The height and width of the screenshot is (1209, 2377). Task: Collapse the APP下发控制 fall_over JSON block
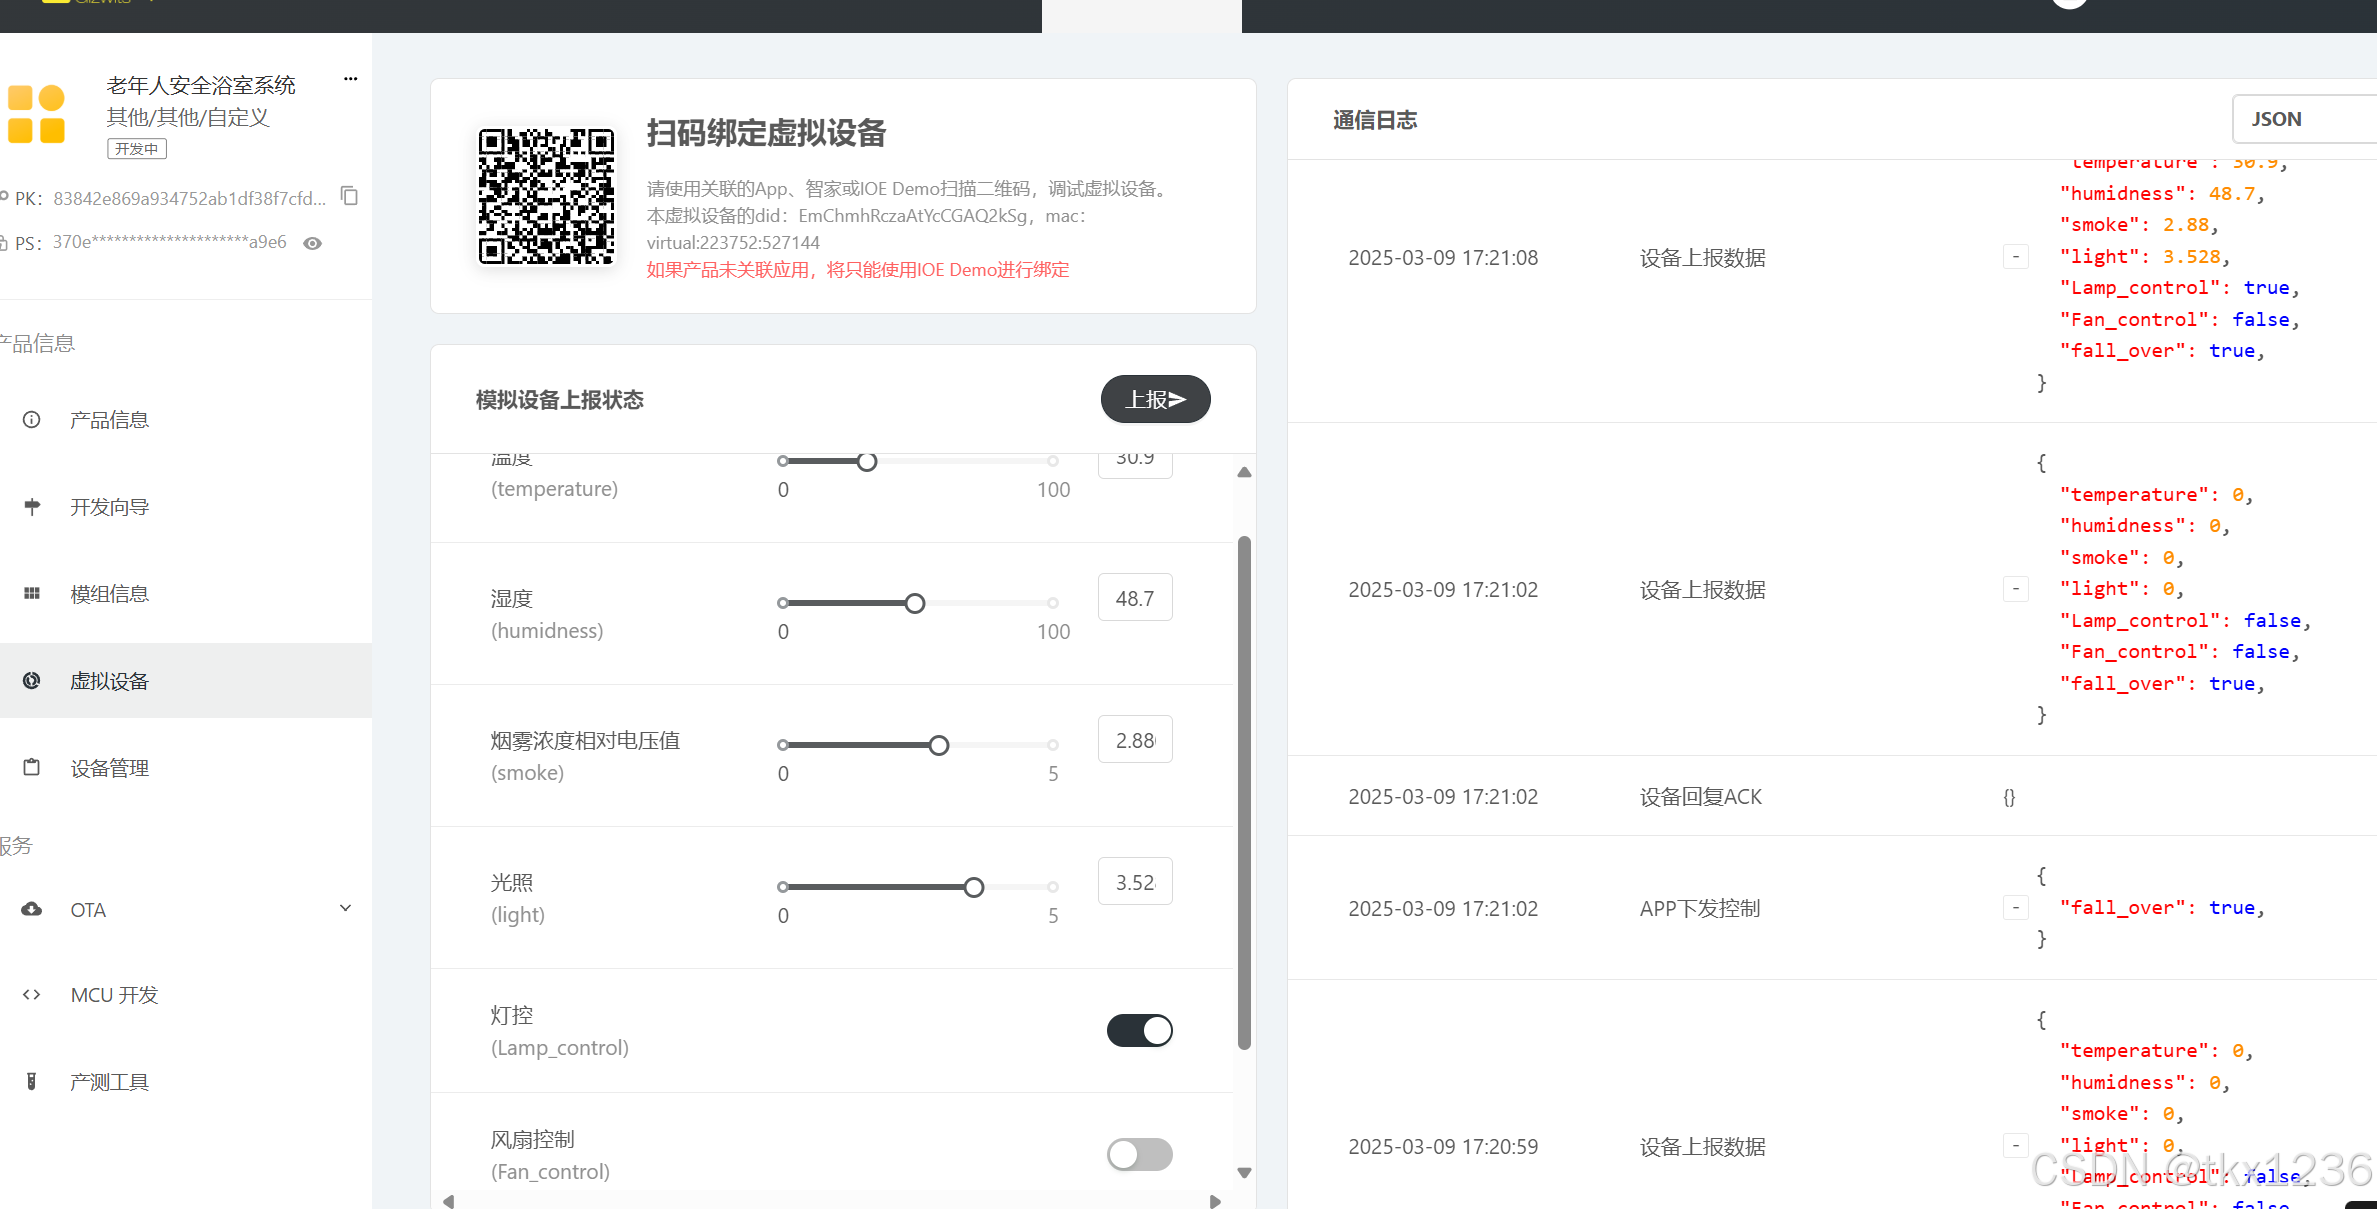[x=2016, y=908]
